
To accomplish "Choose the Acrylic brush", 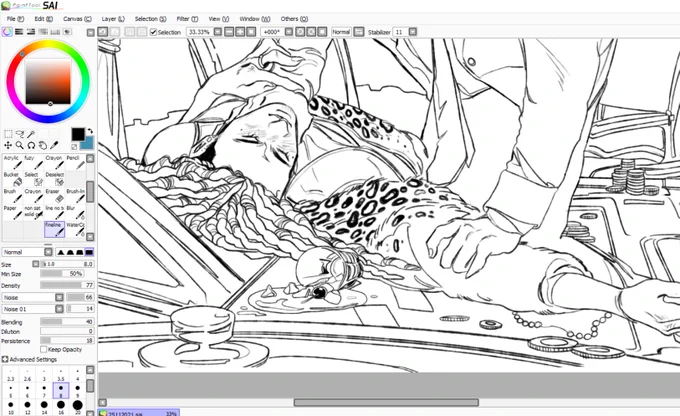I will pos(13,162).
